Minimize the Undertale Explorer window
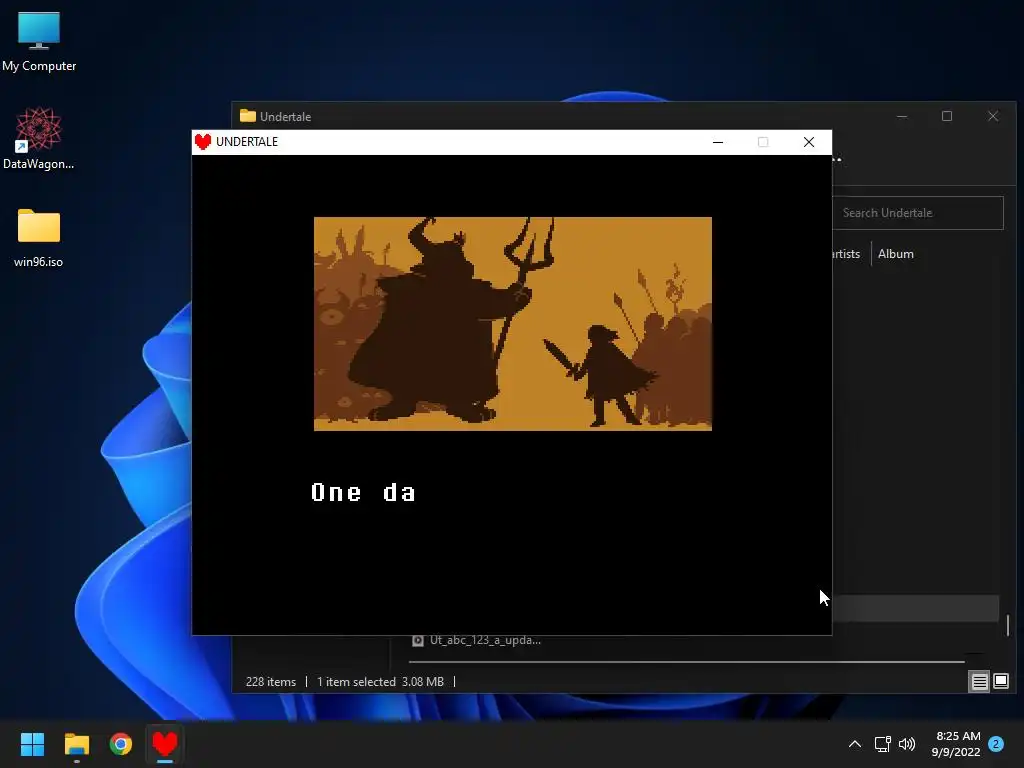 coord(902,116)
